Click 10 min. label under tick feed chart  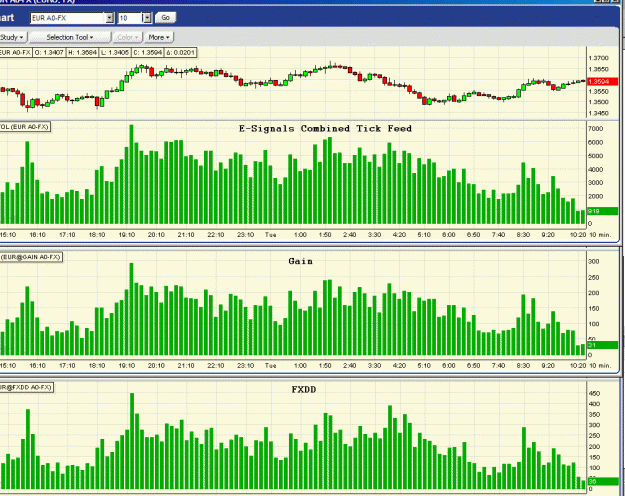click(600, 235)
